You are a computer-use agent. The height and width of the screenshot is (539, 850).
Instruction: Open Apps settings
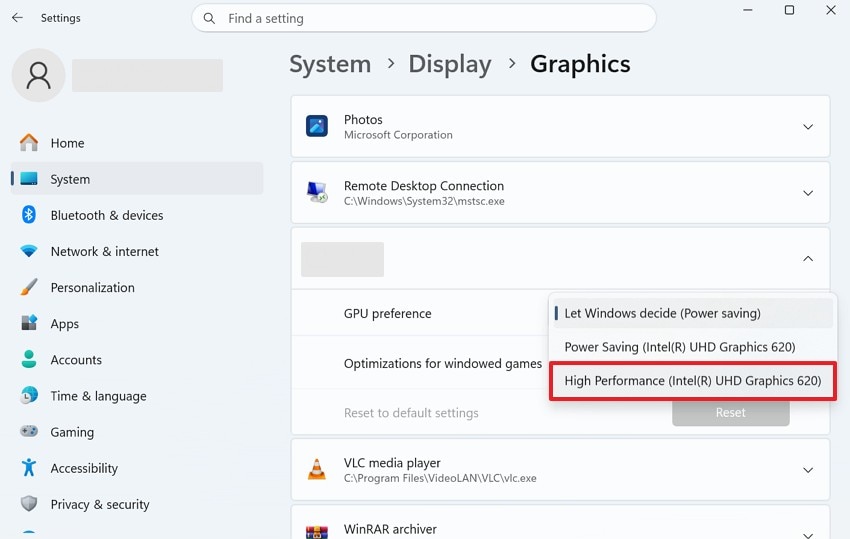137,323
